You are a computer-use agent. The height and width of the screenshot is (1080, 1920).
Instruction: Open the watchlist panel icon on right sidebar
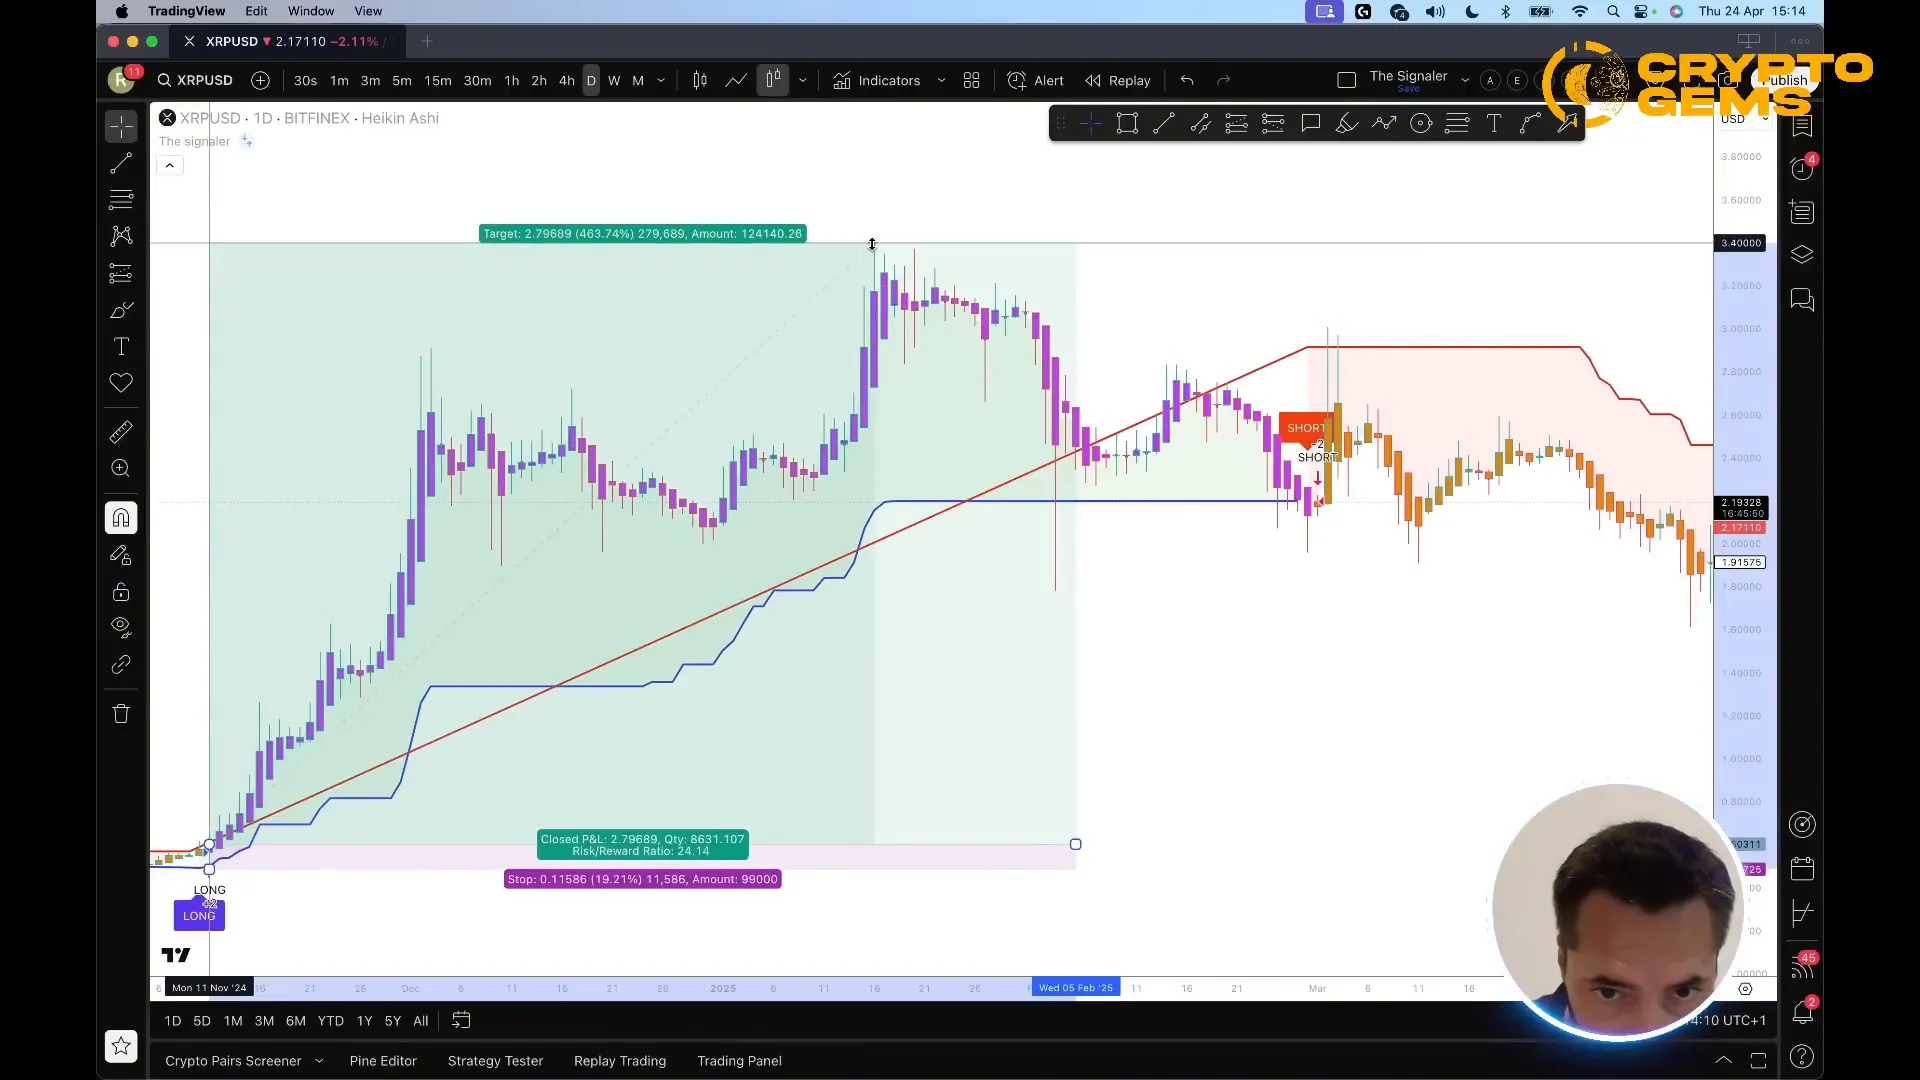1802,125
